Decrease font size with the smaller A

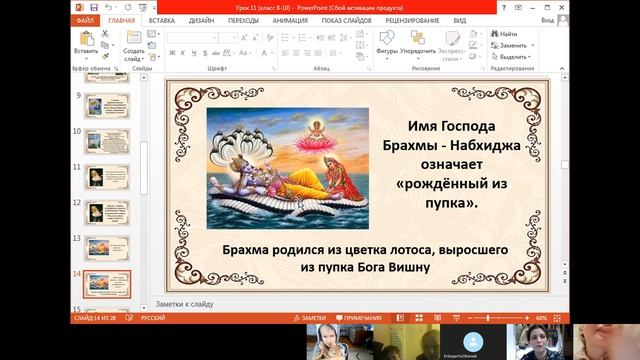click(255, 38)
